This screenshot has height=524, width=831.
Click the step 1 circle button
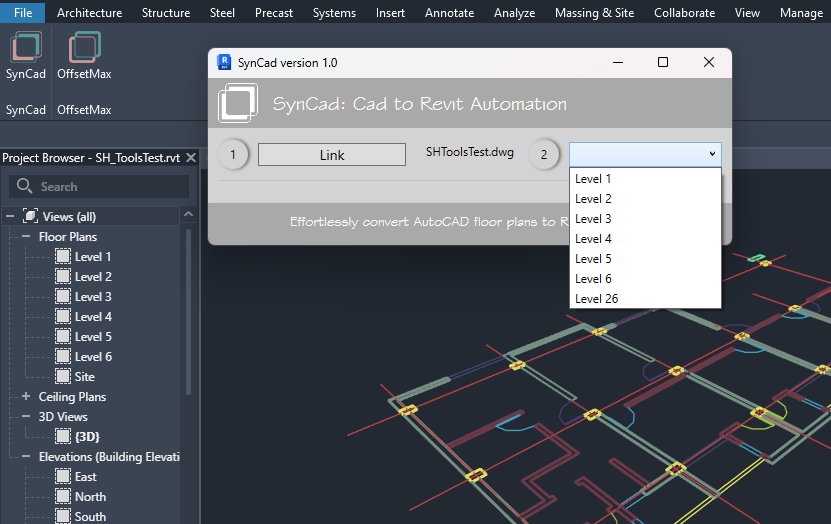pyautogui.click(x=233, y=155)
